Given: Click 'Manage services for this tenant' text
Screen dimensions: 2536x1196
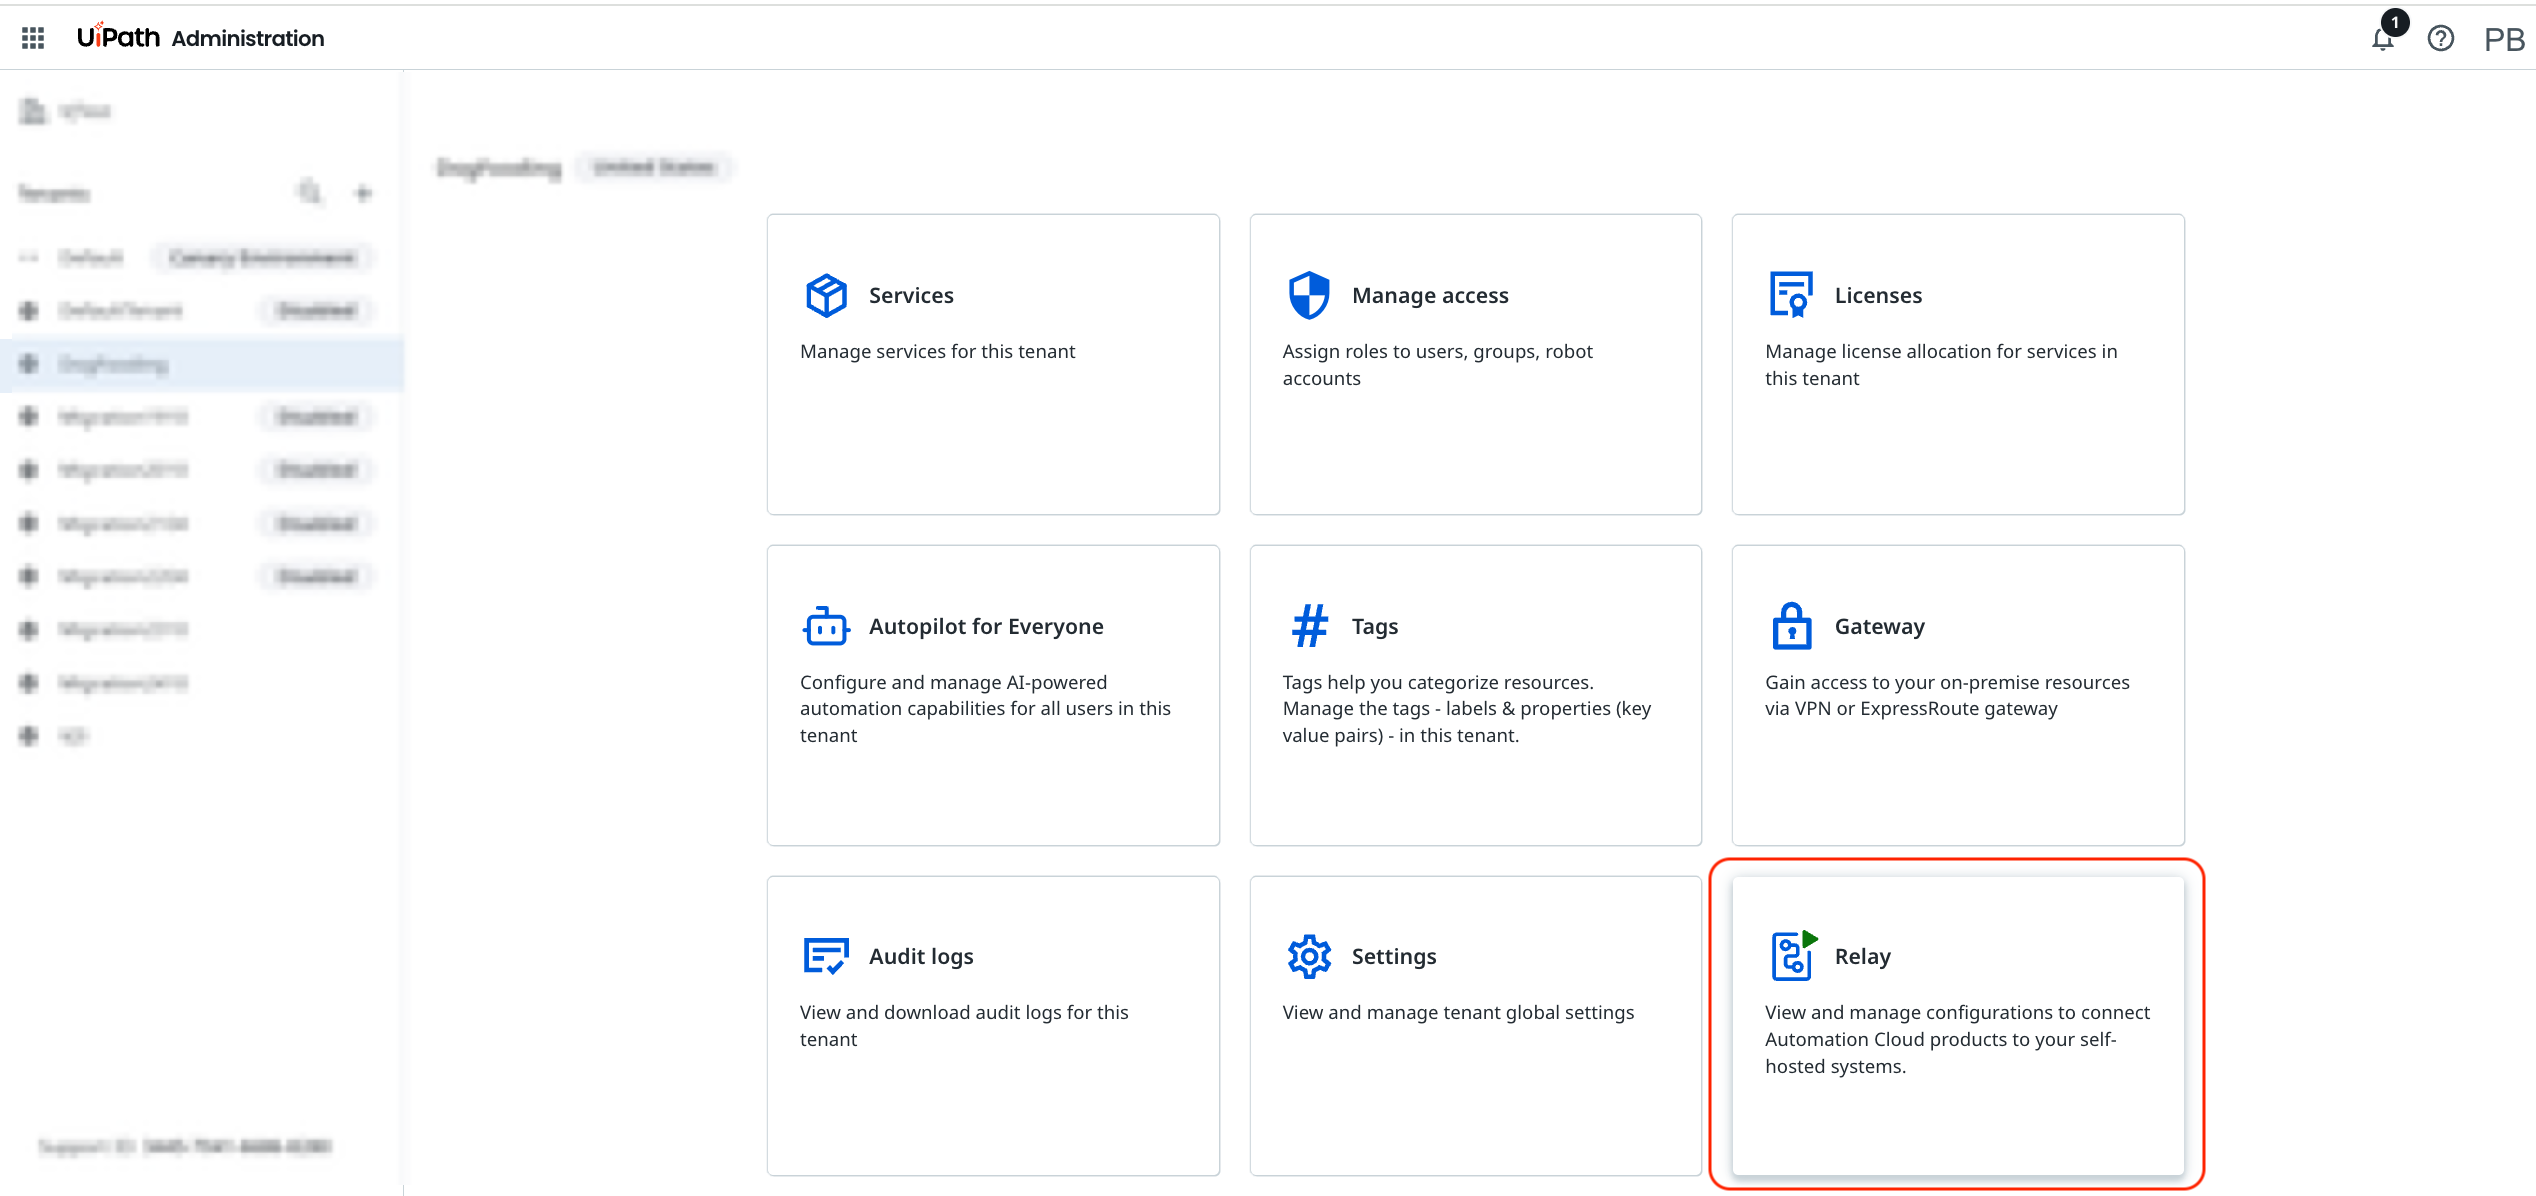Looking at the screenshot, I should click(937, 351).
